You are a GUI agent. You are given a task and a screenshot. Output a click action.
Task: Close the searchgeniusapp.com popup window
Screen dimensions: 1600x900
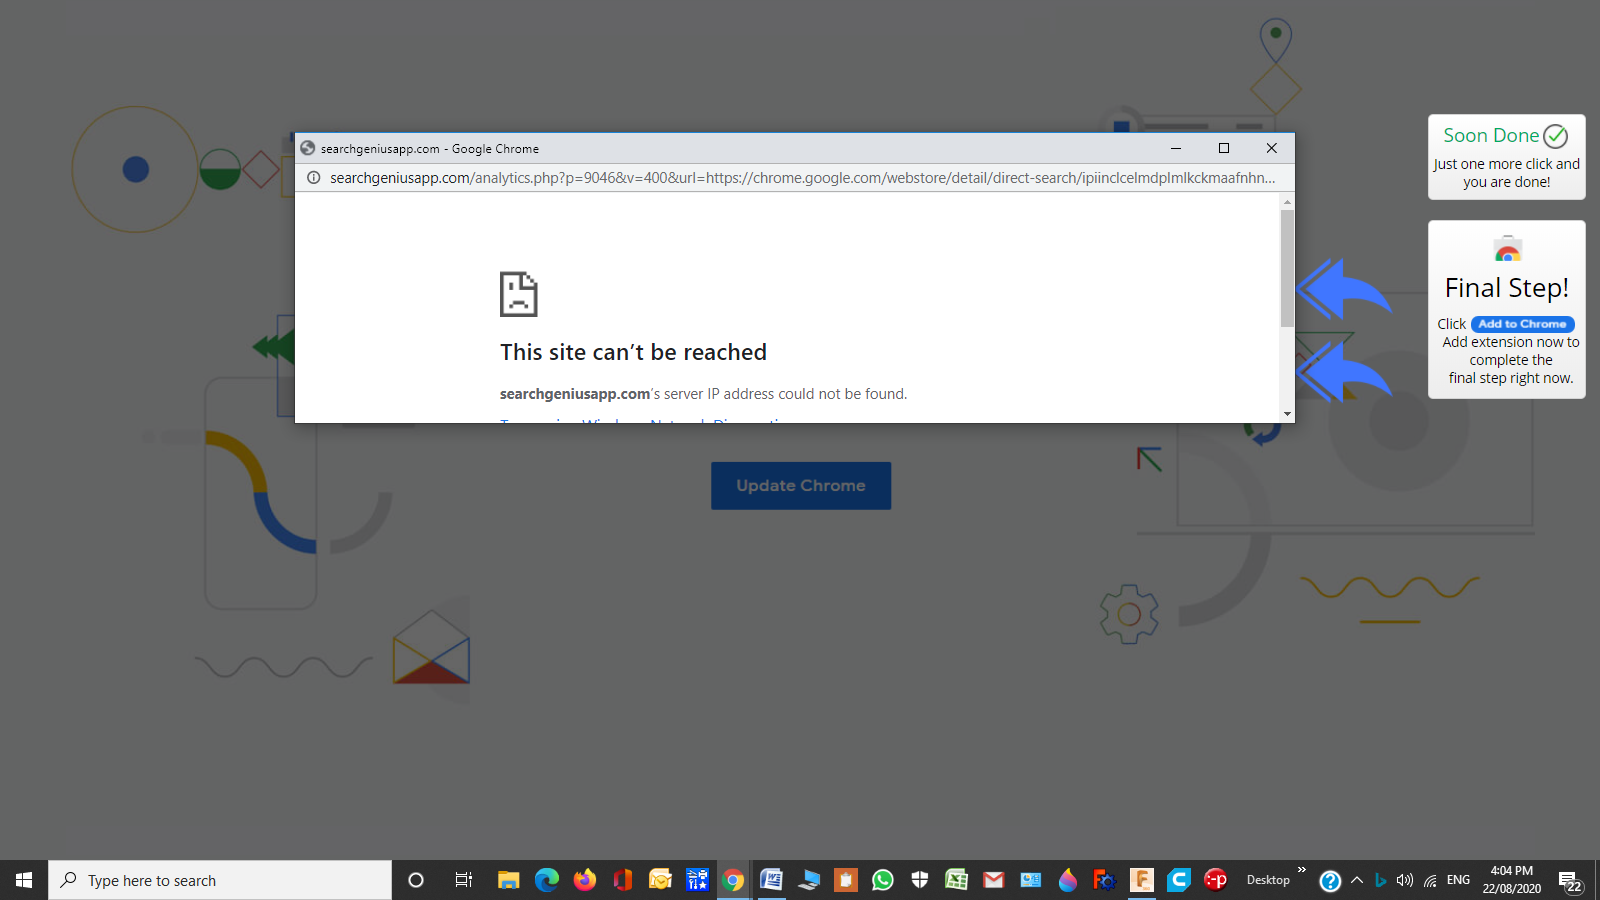coord(1271,148)
